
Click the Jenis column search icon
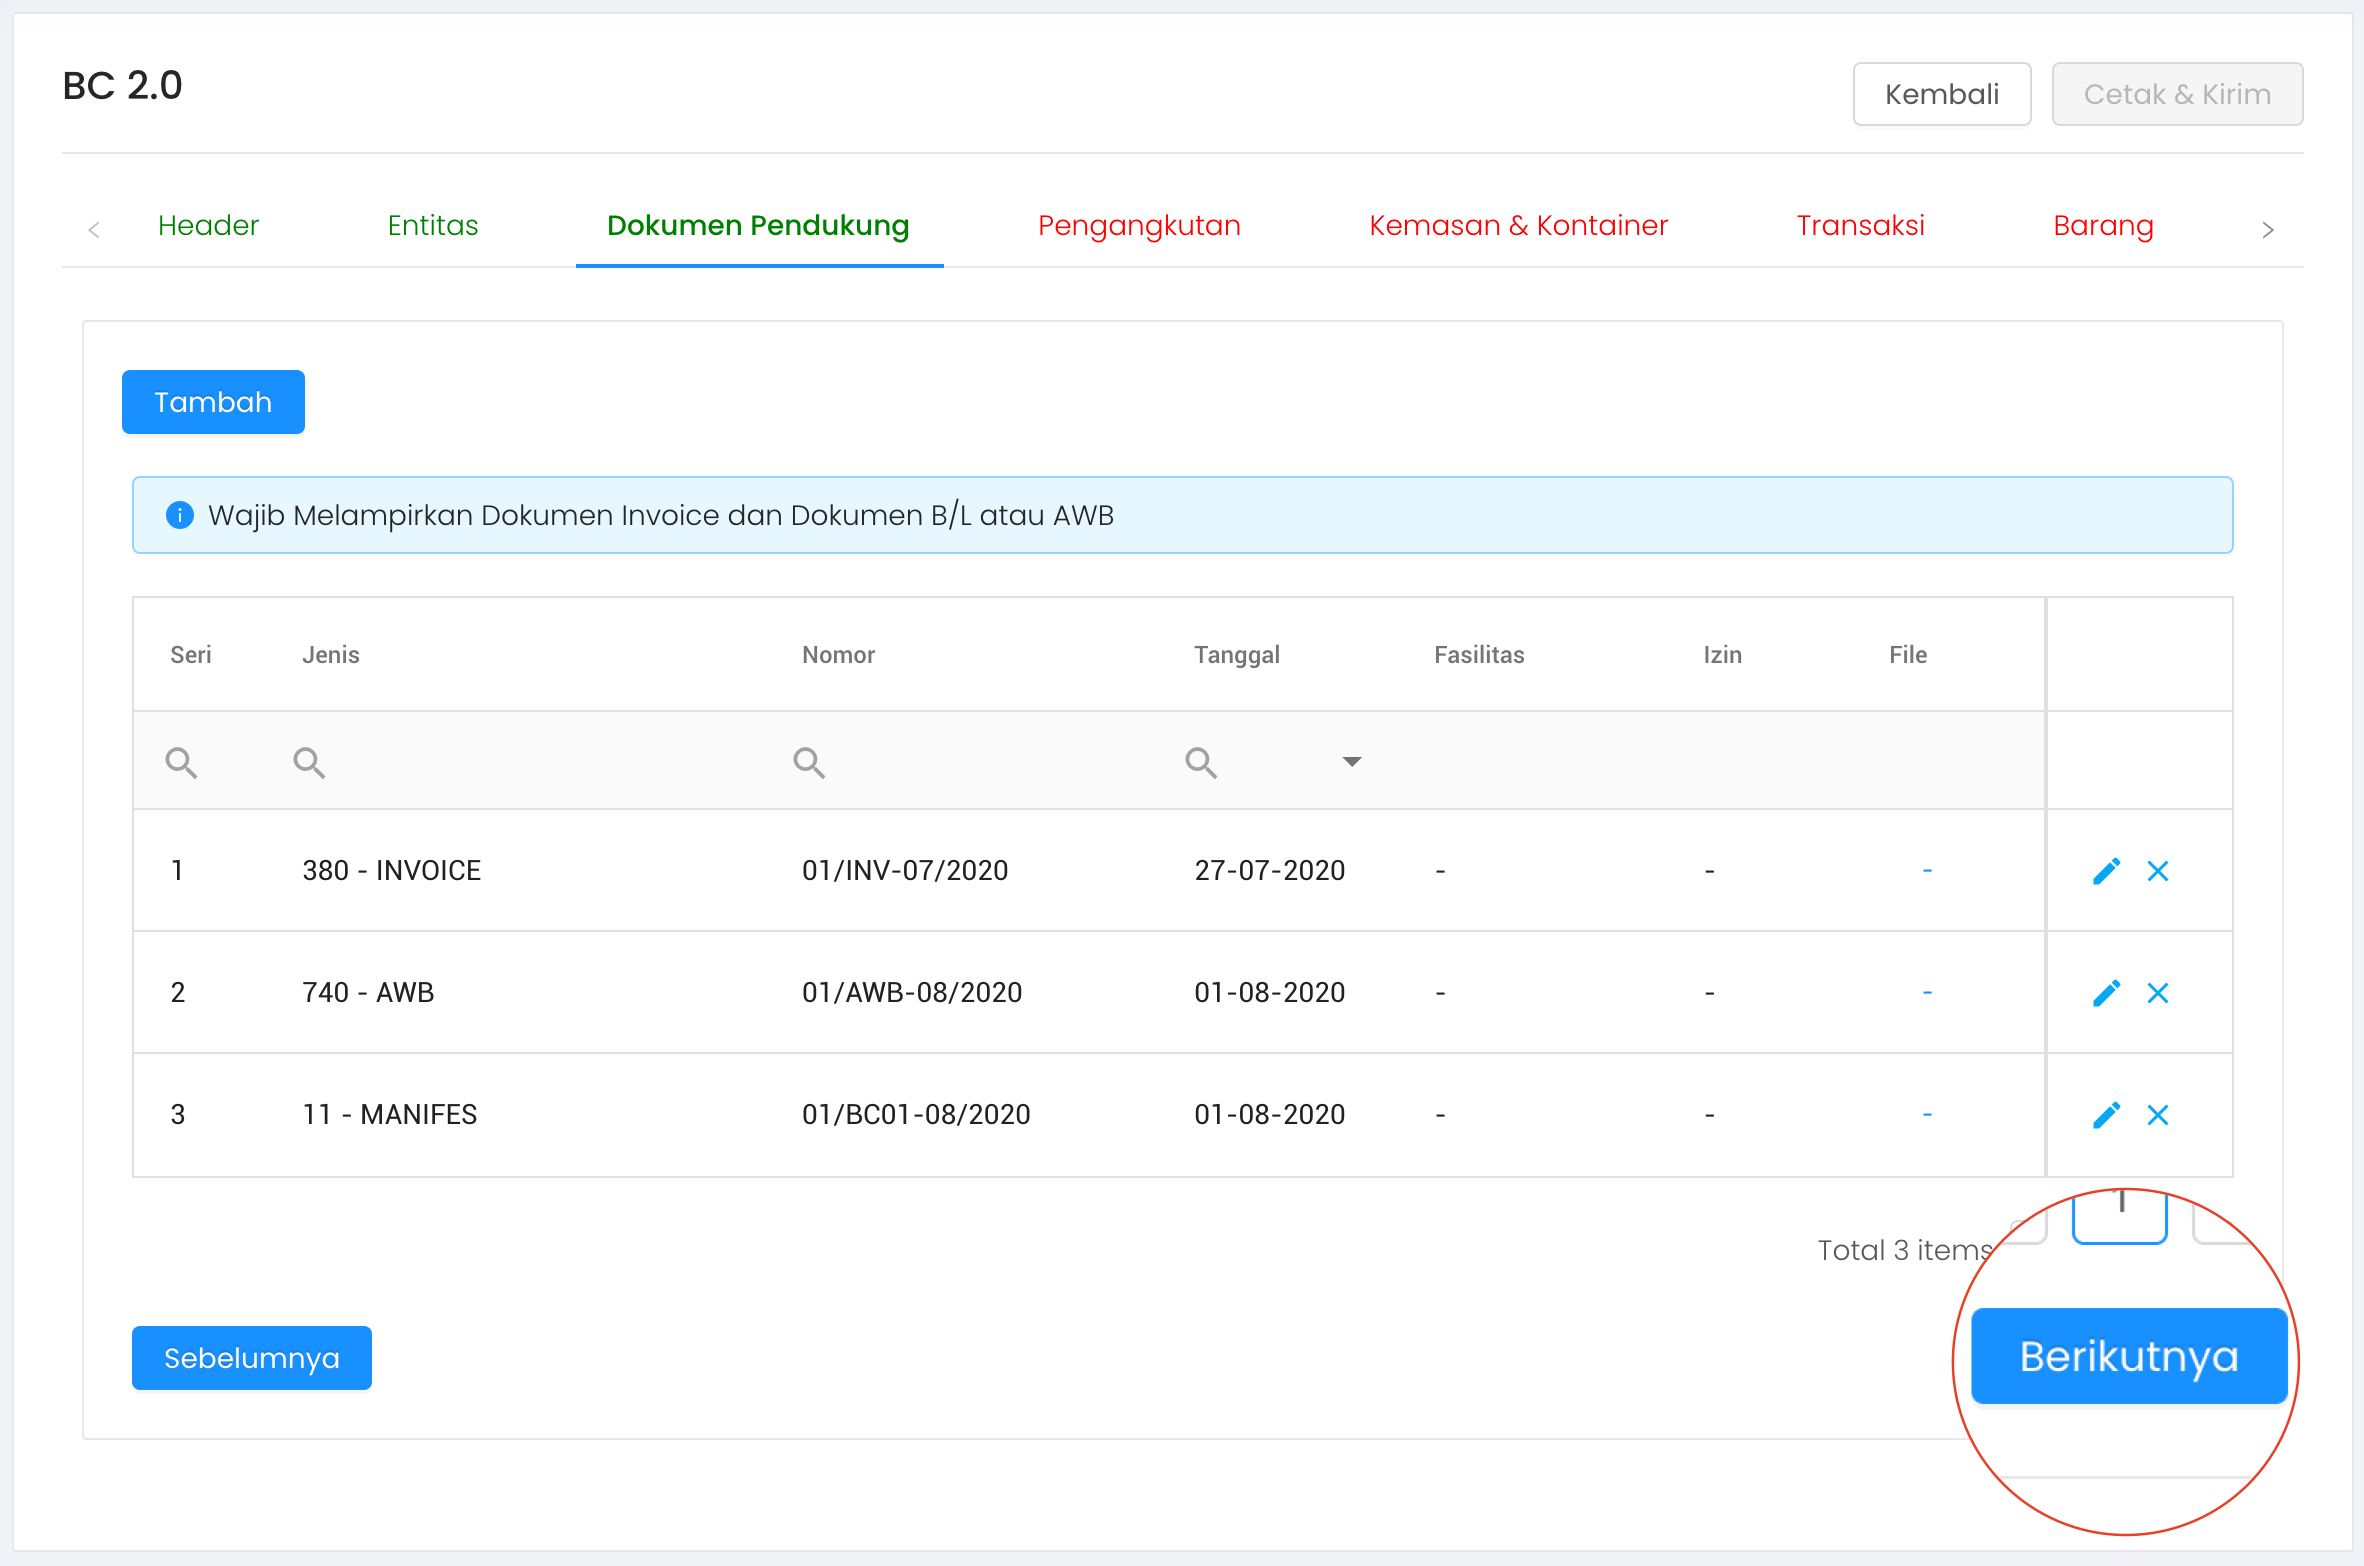click(x=309, y=762)
